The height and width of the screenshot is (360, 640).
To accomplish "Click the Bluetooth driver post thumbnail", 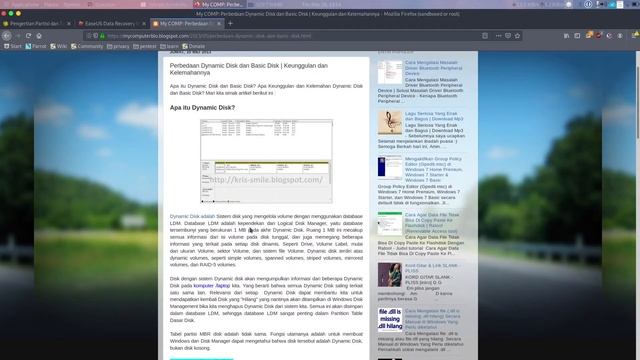I will (390, 72).
